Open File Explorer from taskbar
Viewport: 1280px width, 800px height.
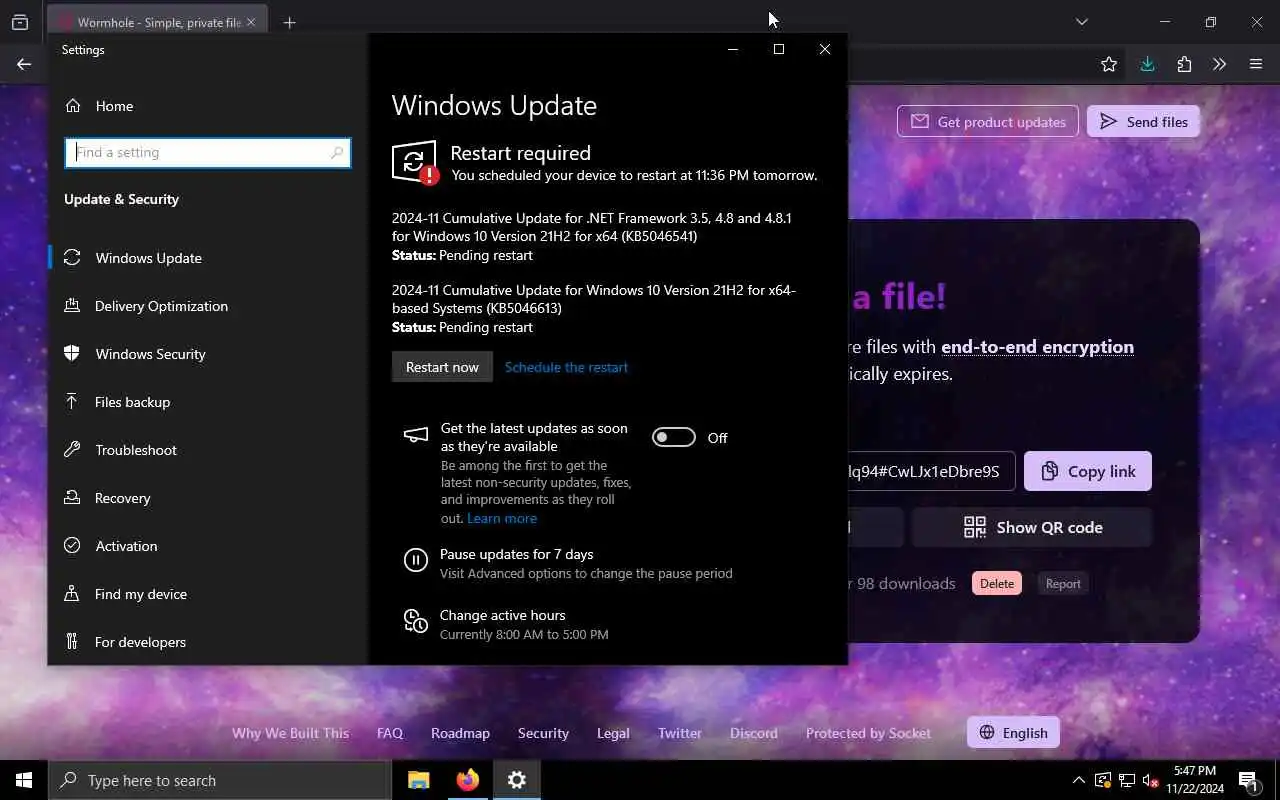tap(419, 780)
